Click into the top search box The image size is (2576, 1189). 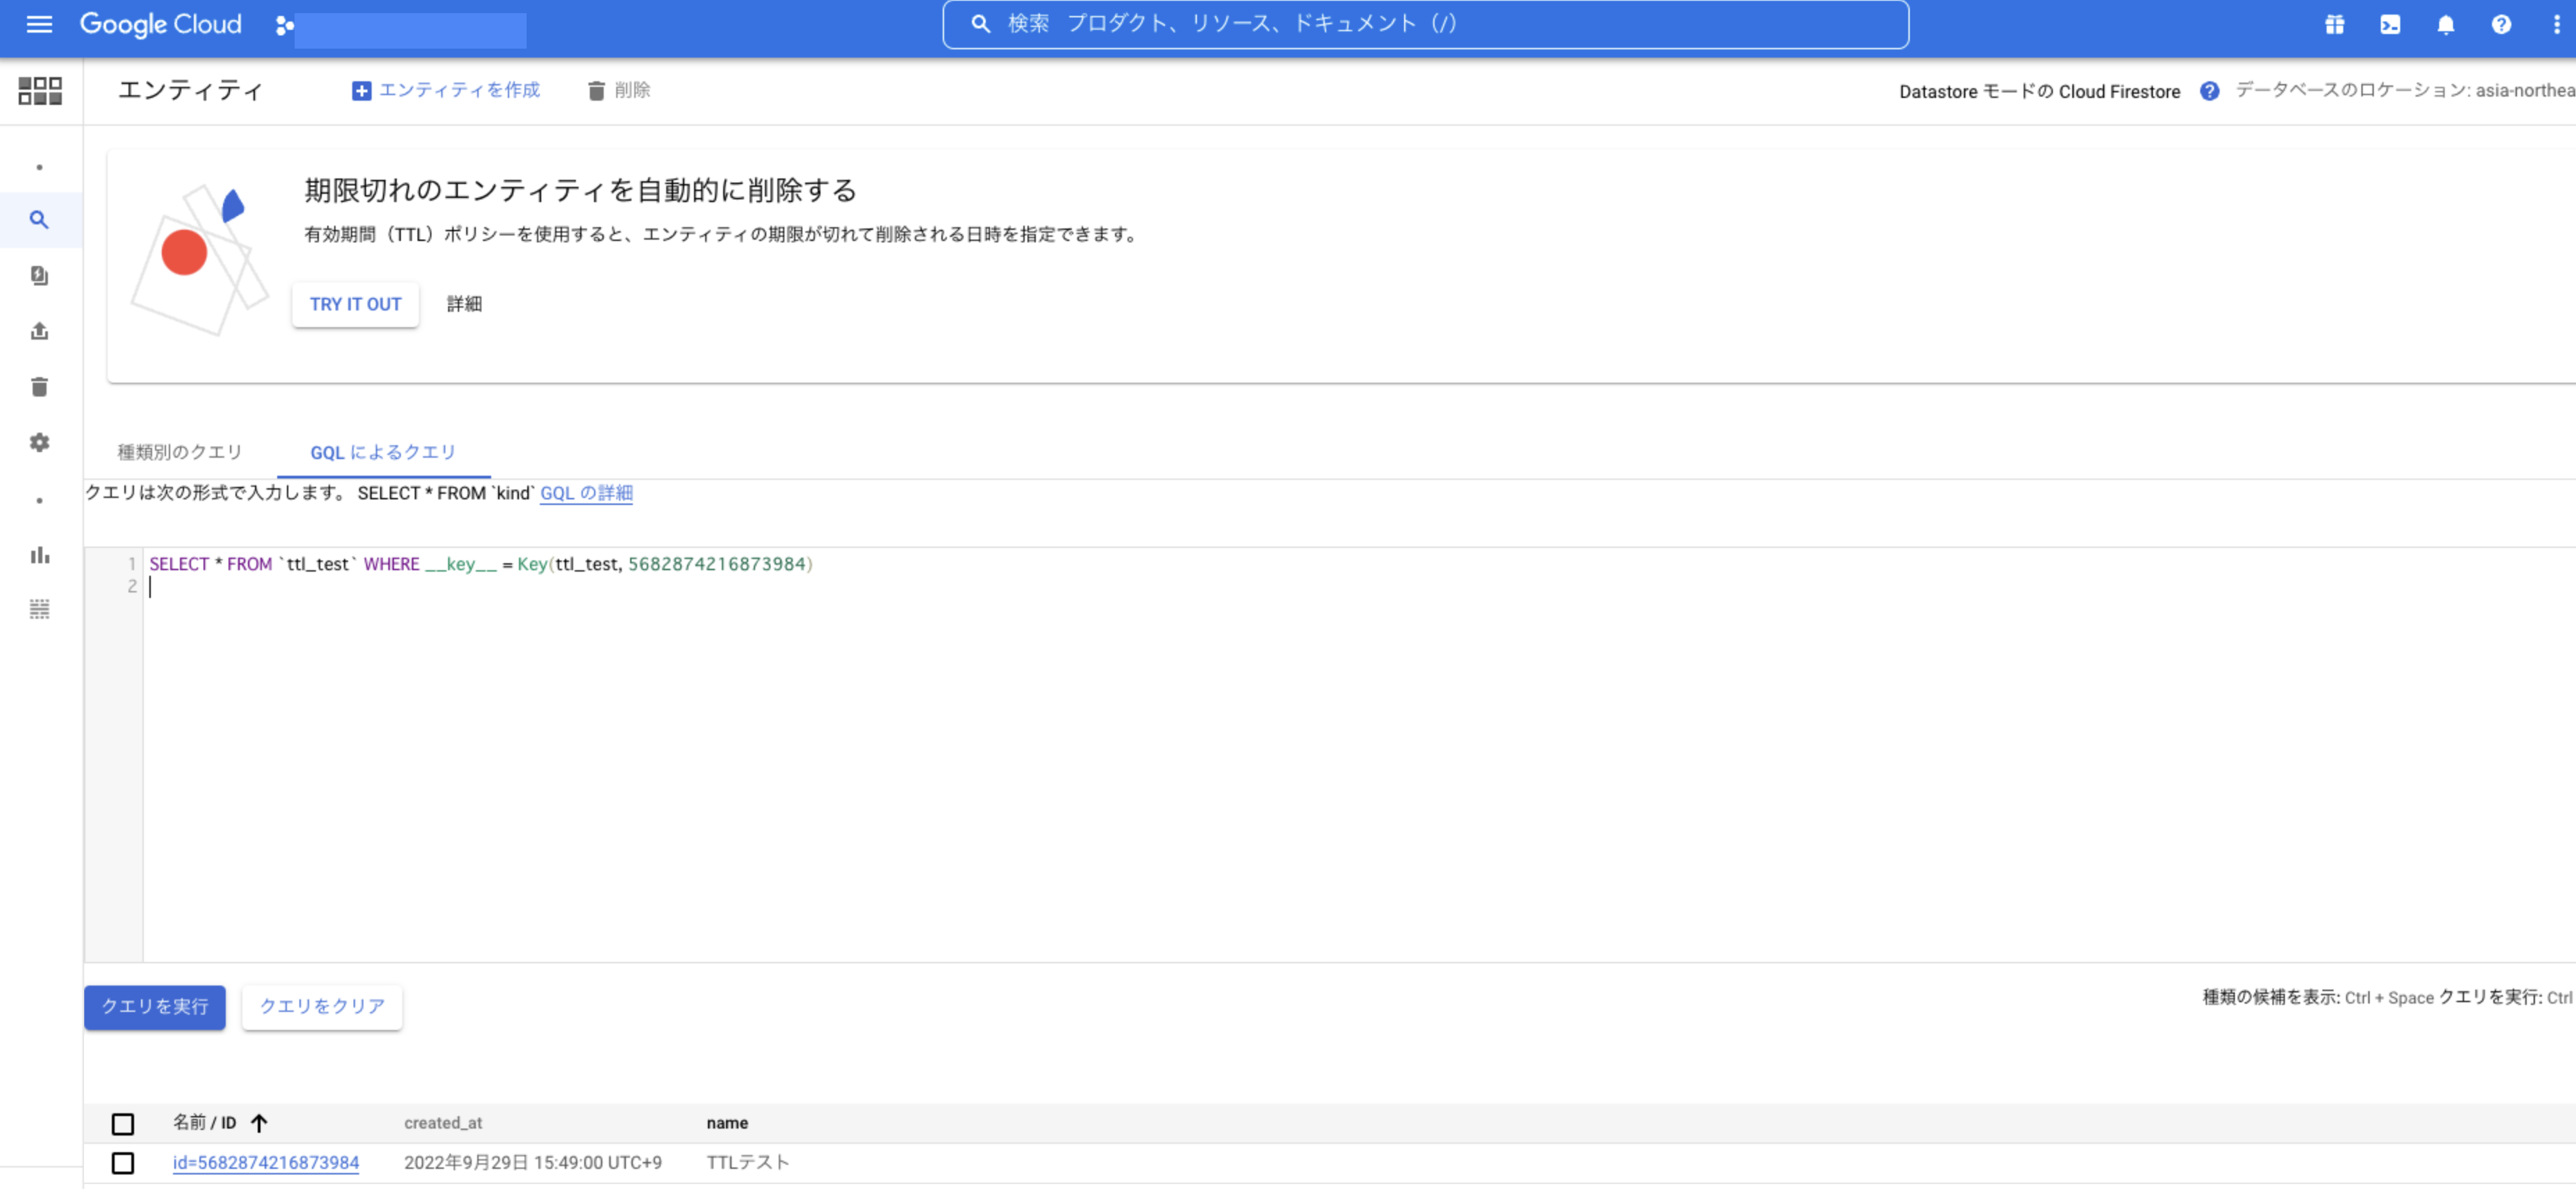(x=1425, y=24)
